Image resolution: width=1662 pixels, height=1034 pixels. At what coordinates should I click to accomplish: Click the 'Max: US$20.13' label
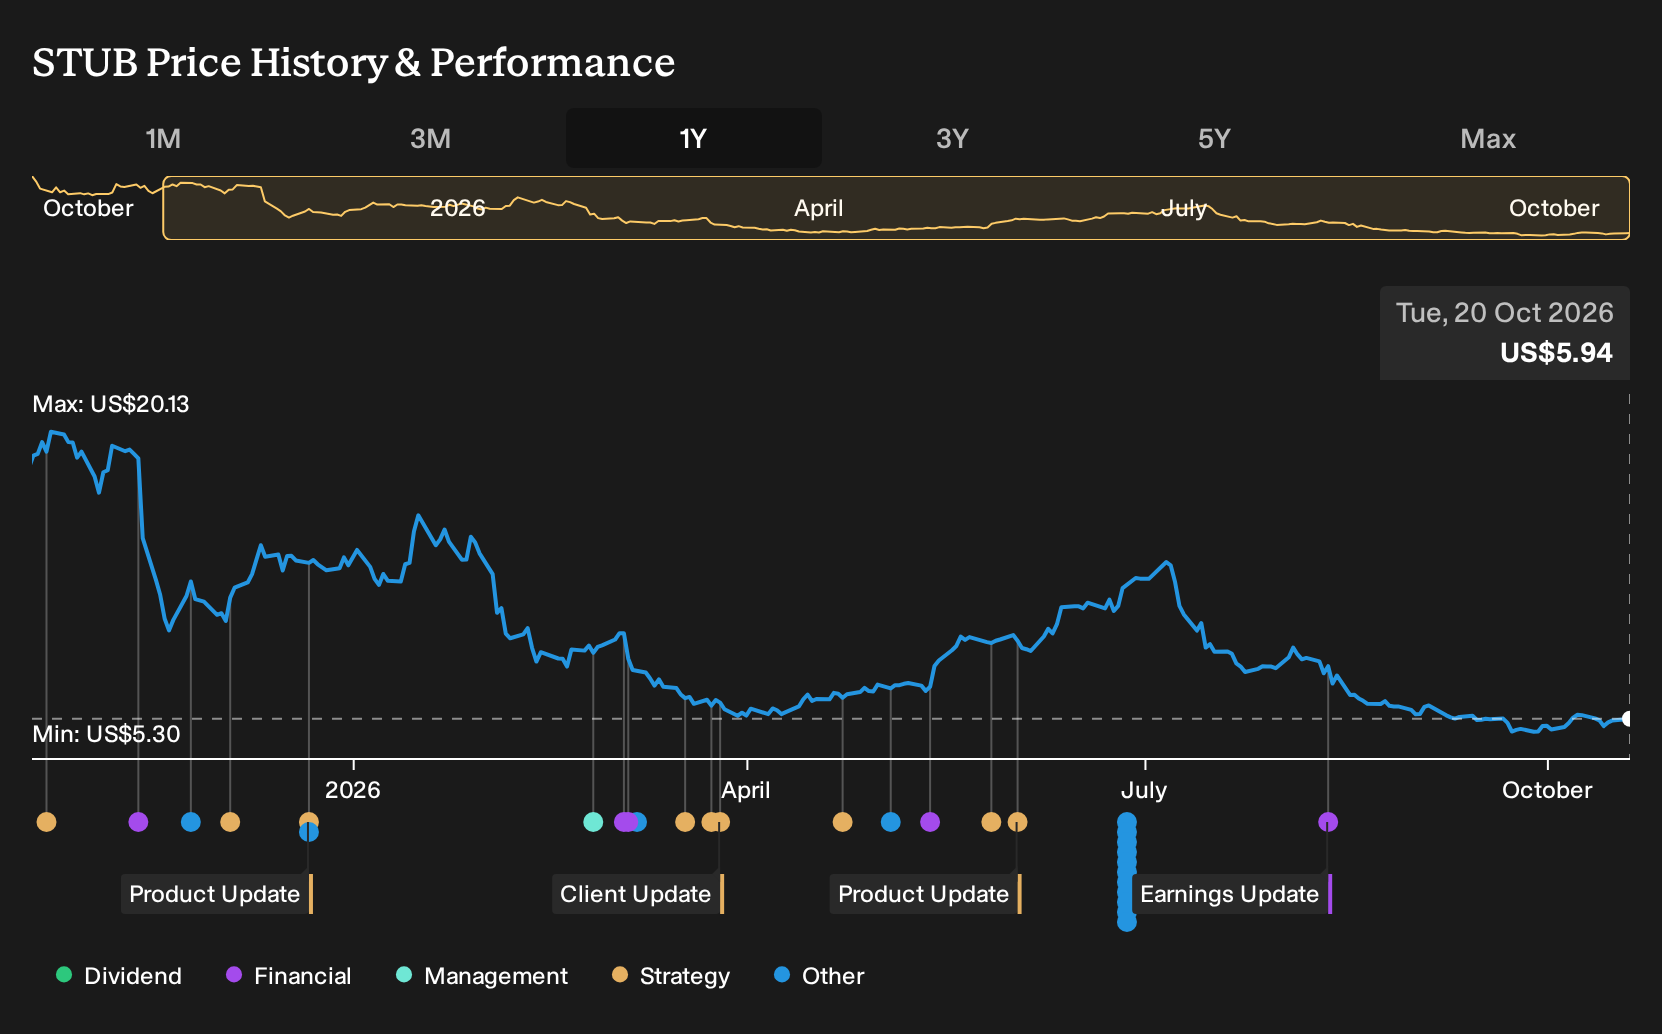[x=111, y=404]
